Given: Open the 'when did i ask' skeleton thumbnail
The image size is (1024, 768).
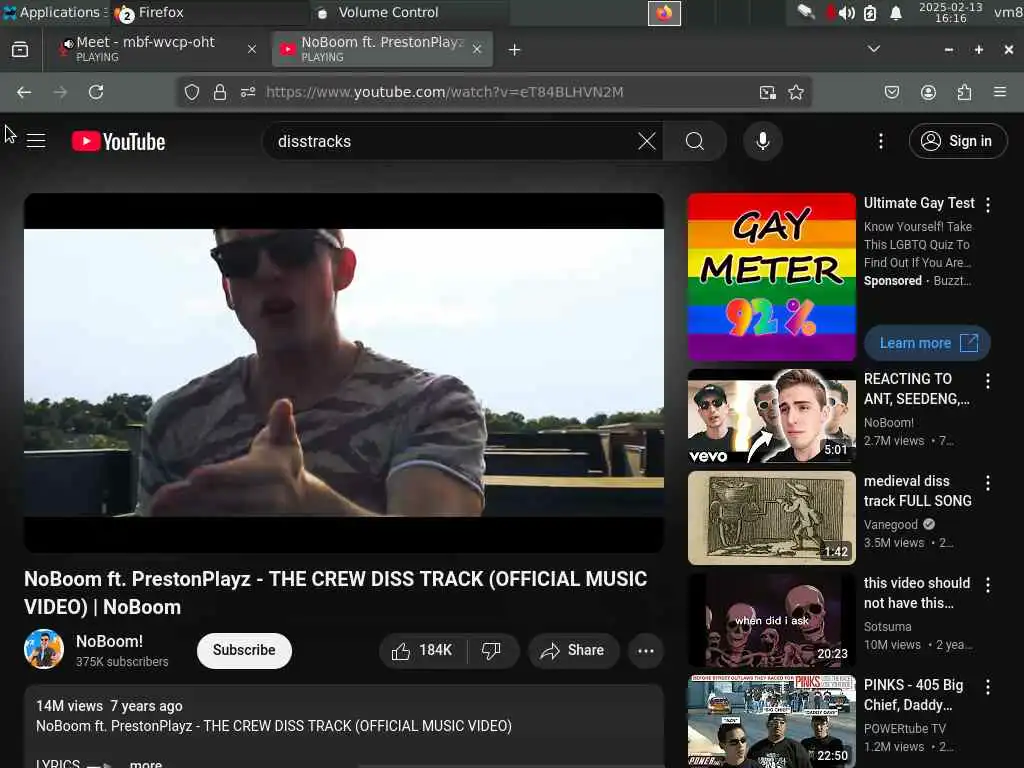Looking at the screenshot, I should pos(771,620).
